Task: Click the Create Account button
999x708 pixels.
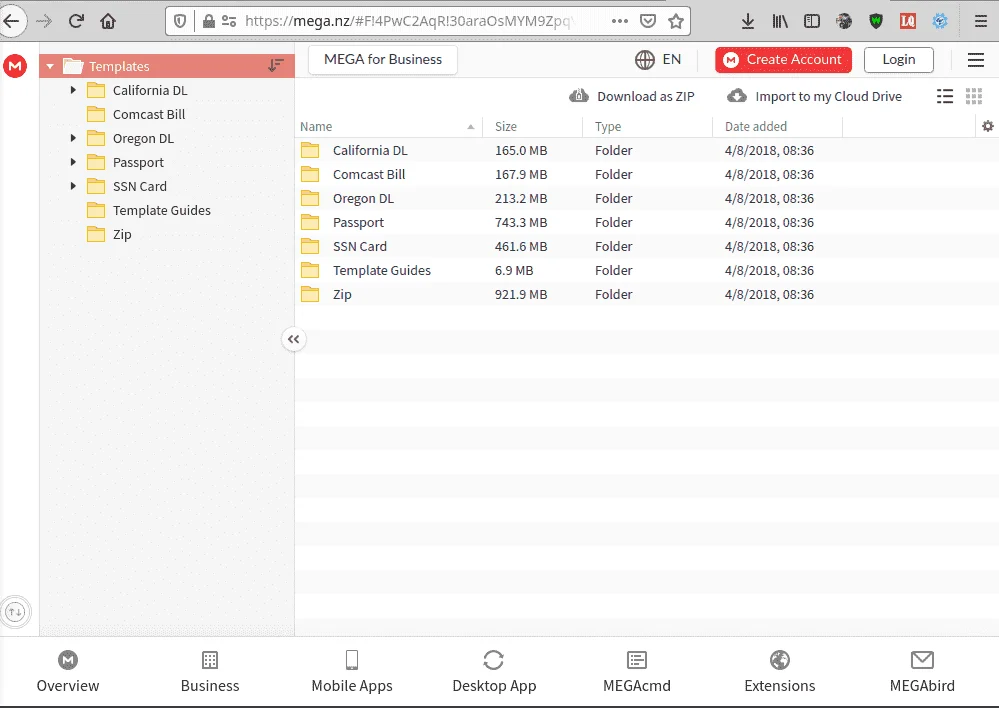Action: coord(783,60)
